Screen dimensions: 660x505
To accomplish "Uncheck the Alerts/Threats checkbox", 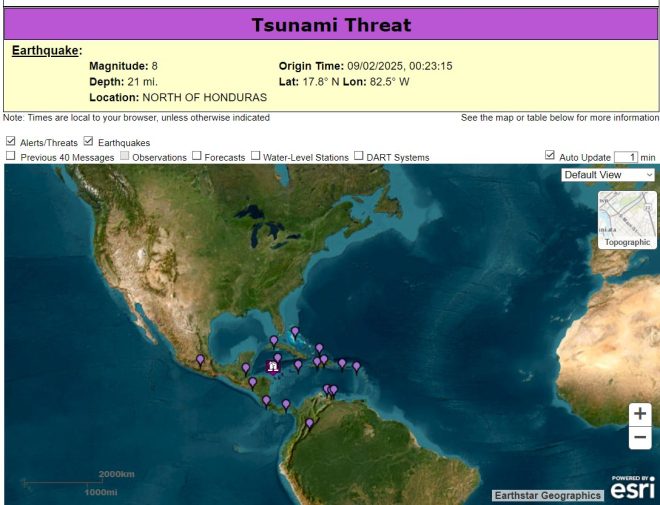I will coord(11,142).
